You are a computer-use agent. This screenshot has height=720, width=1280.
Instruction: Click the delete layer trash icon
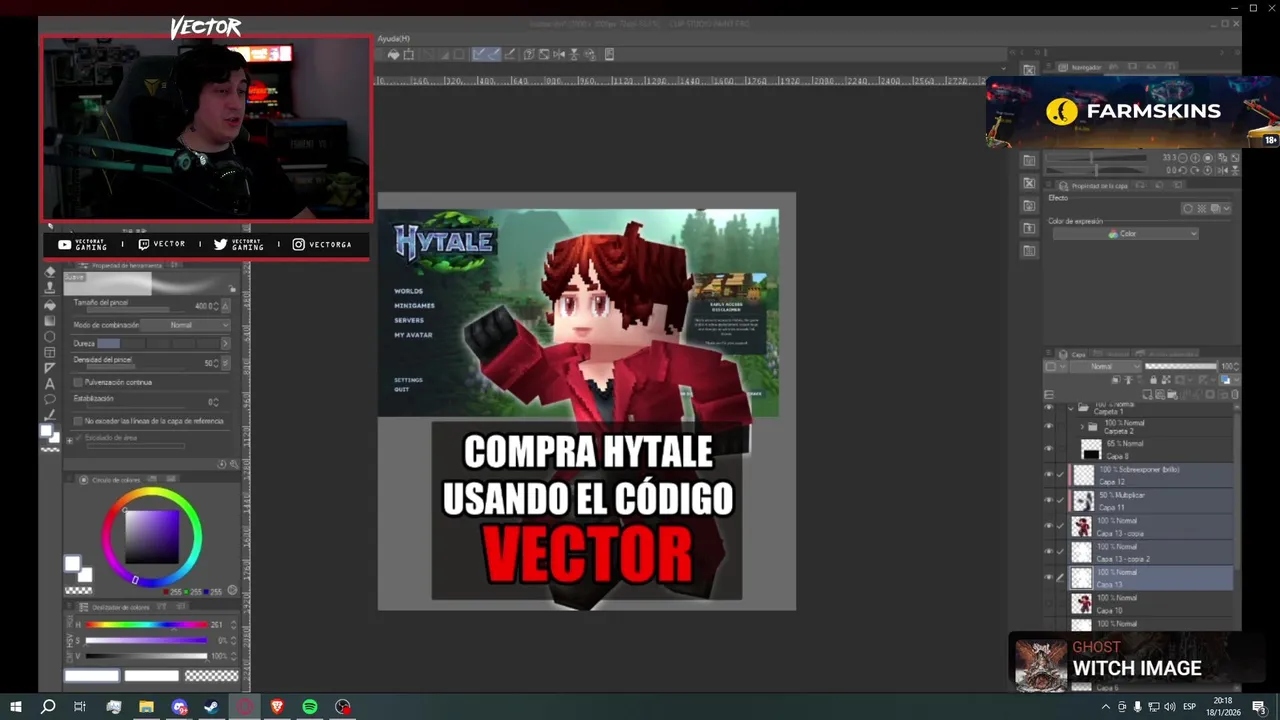point(1234,395)
